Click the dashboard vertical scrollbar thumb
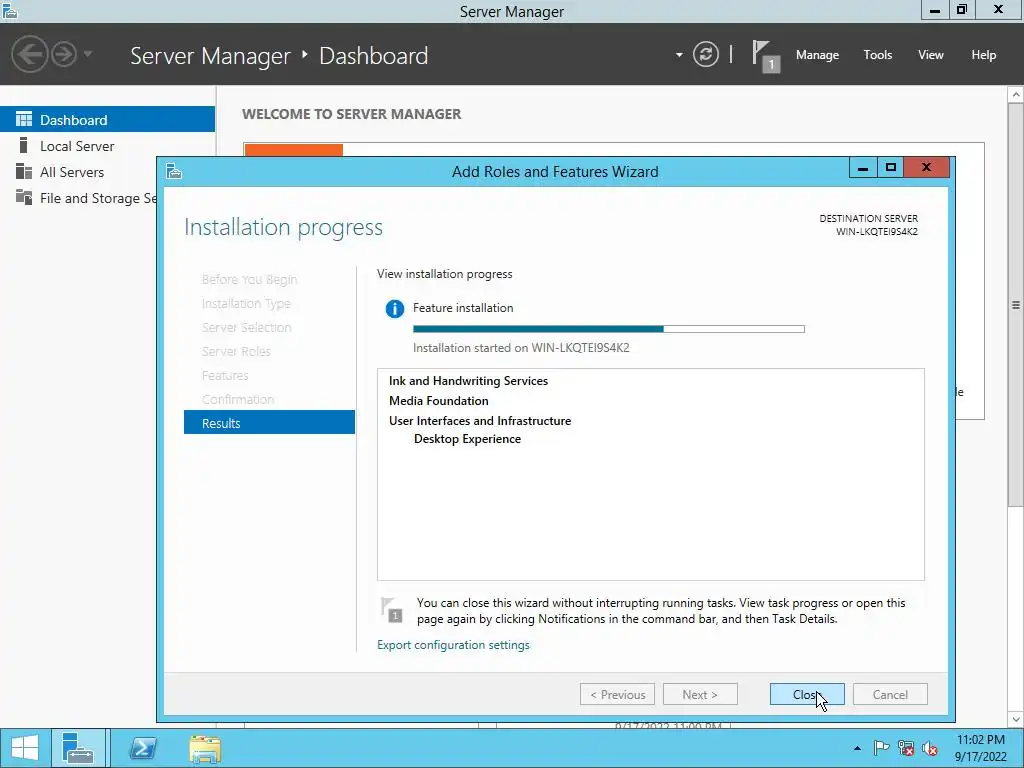Viewport: 1024px width, 768px height. 1016,304
